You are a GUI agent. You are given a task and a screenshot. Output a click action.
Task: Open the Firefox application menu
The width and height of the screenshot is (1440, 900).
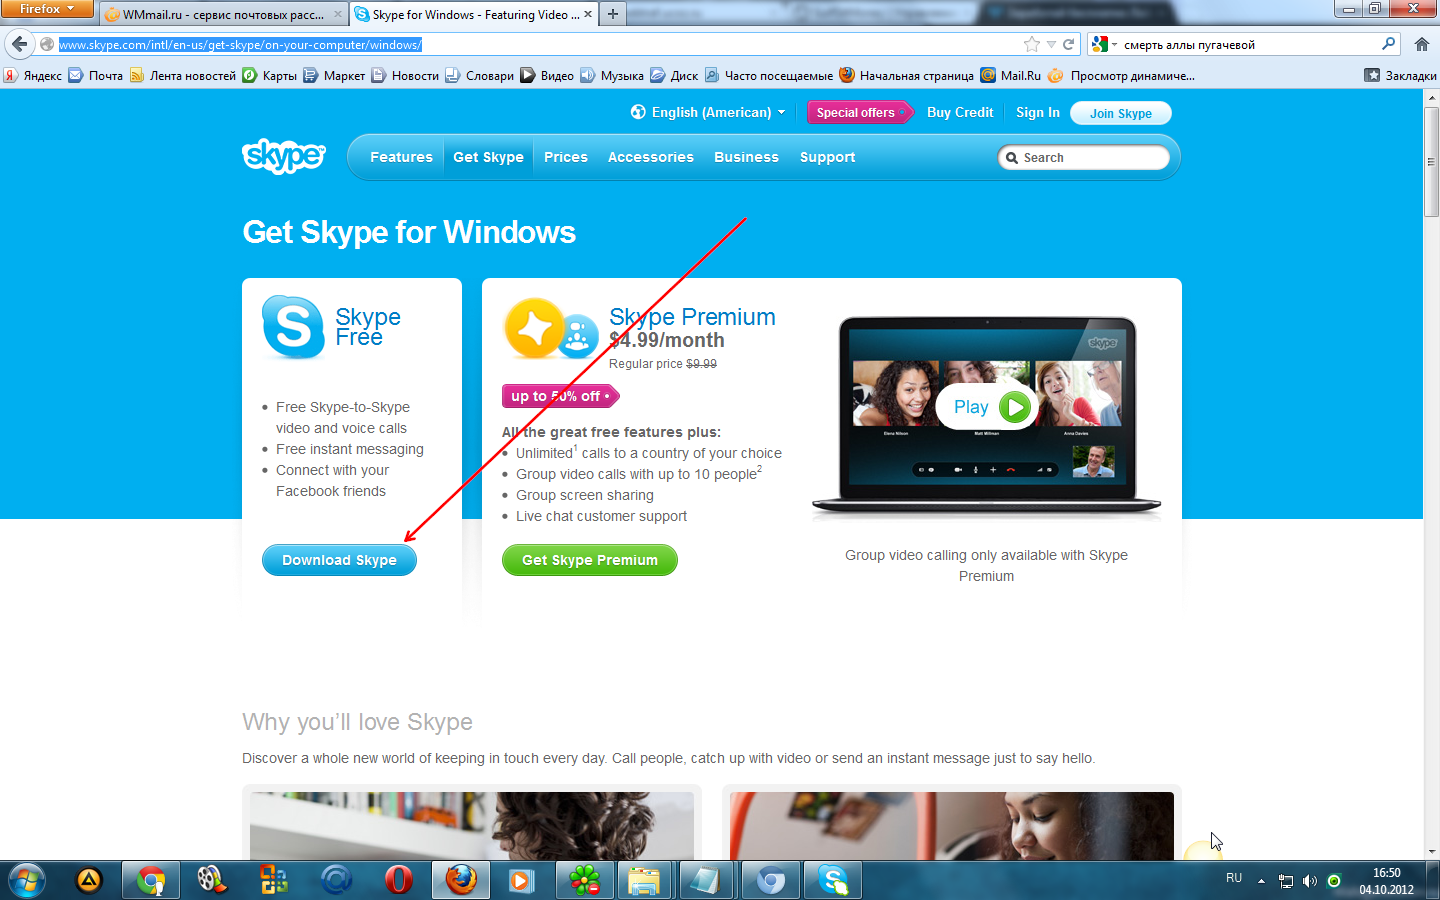[47, 9]
